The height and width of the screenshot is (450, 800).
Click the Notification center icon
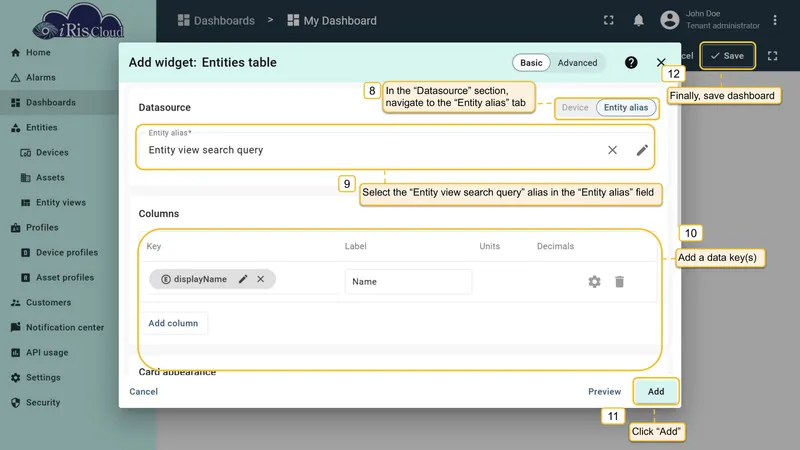(15, 327)
